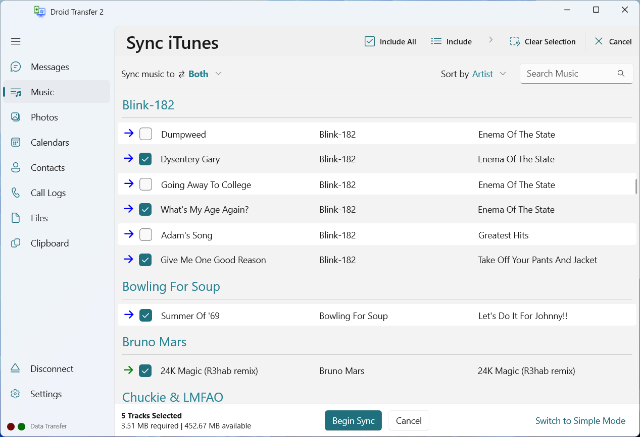
Task: Click Take Off Your Pants And Jacket album
Action: [538, 260]
